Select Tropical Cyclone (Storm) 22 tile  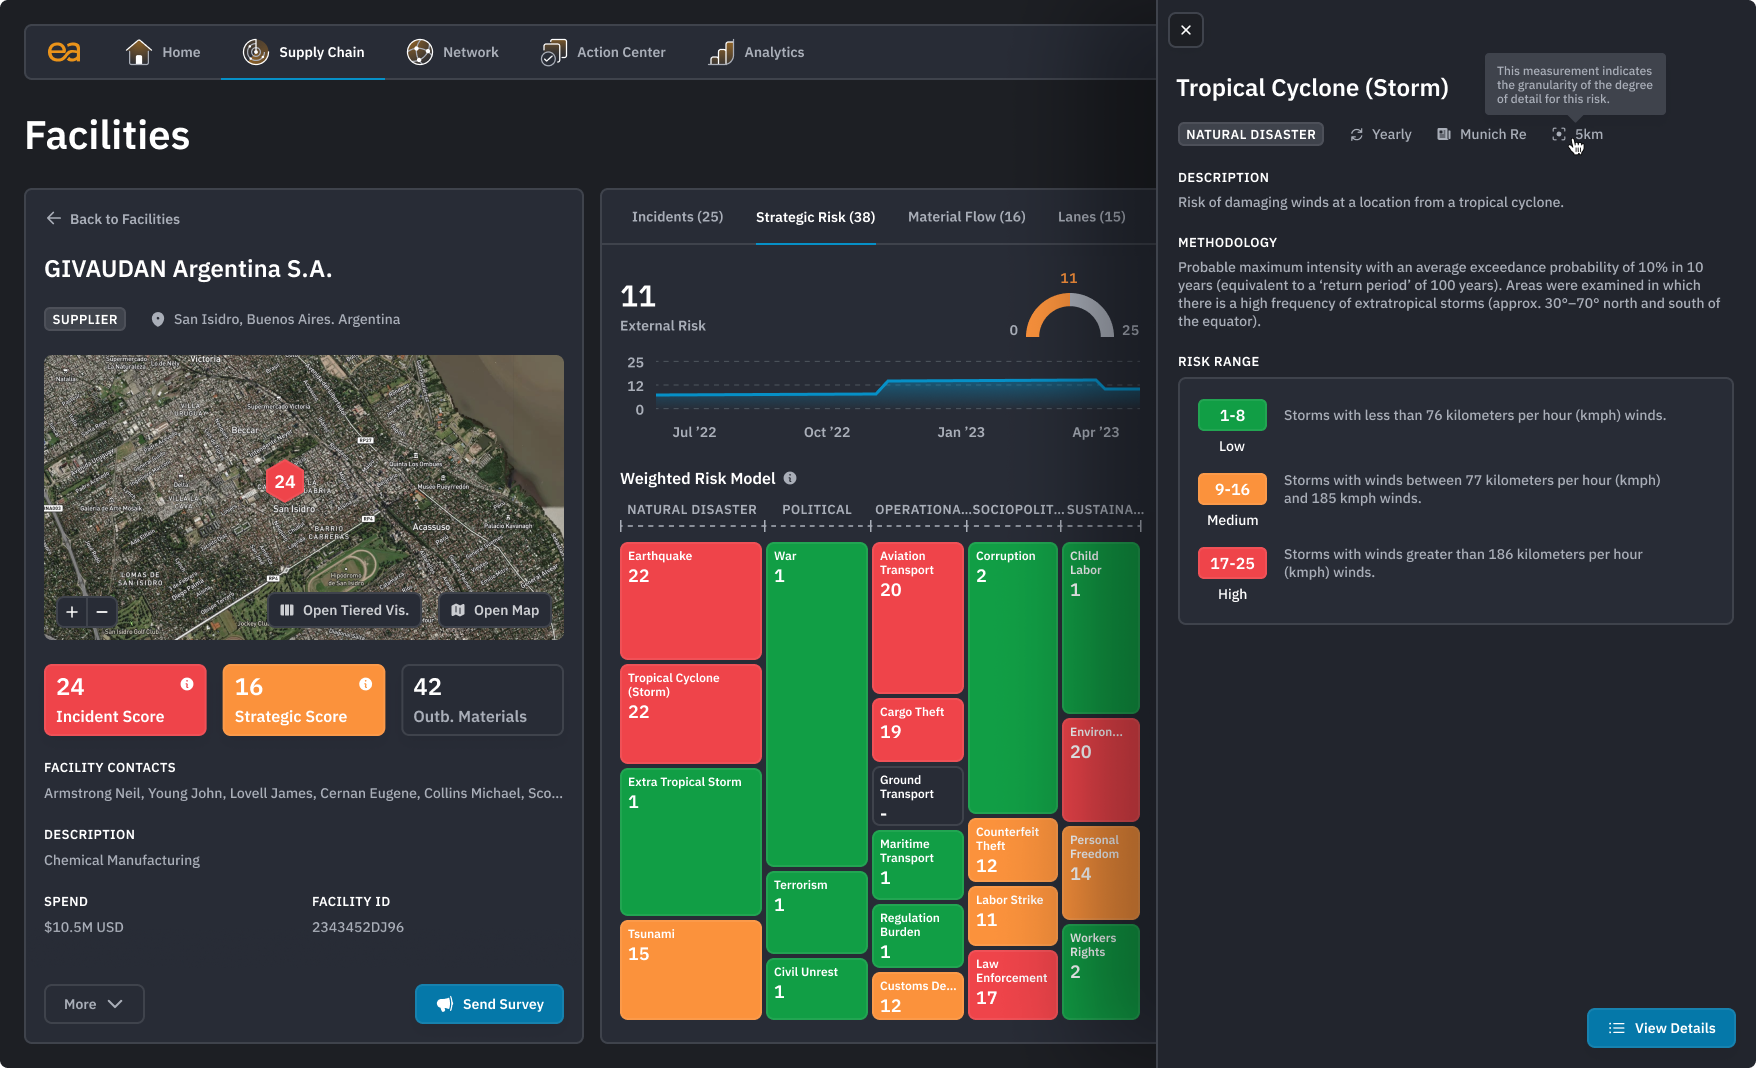(691, 714)
